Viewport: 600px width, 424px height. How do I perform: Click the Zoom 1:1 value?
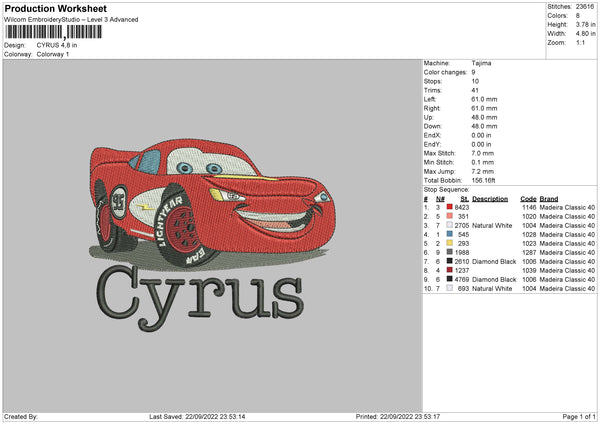click(580, 44)
